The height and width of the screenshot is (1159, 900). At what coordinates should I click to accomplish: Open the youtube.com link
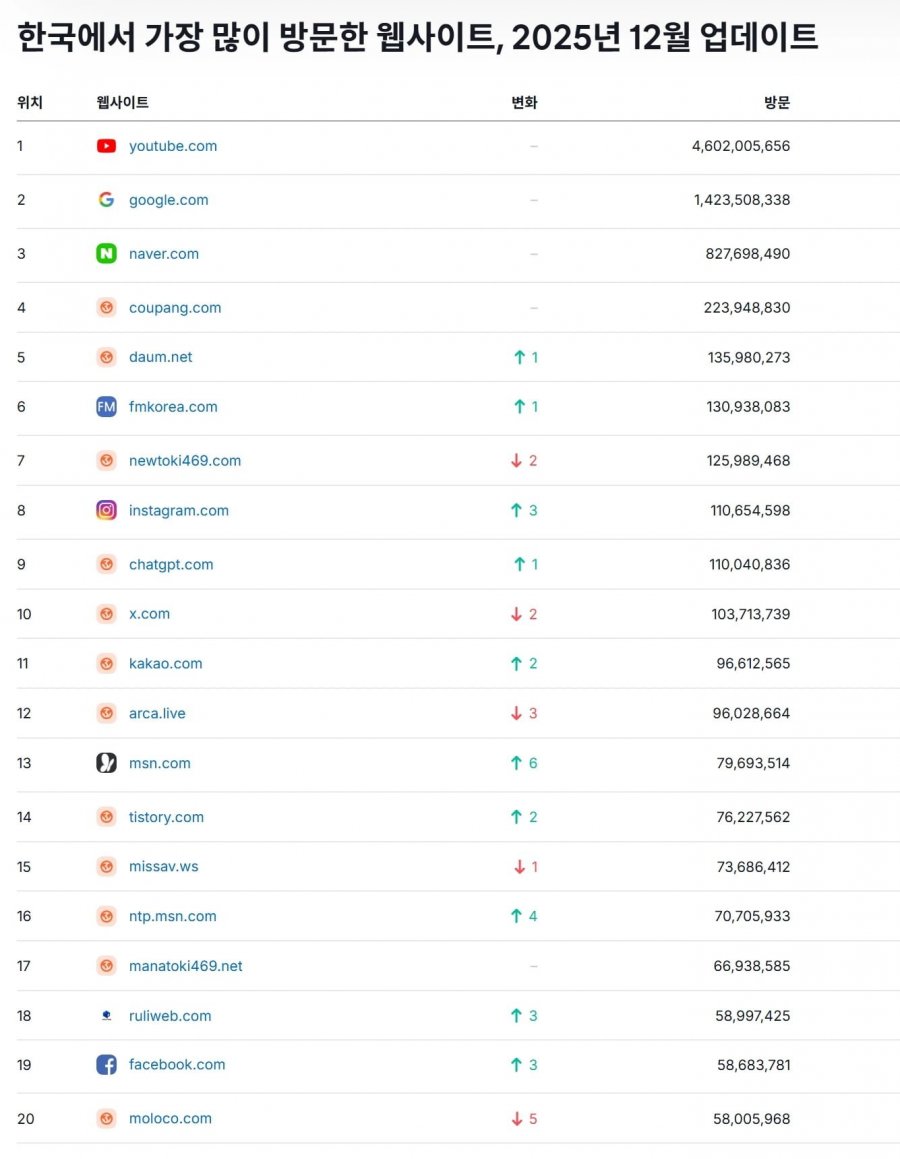pos(173,146)
